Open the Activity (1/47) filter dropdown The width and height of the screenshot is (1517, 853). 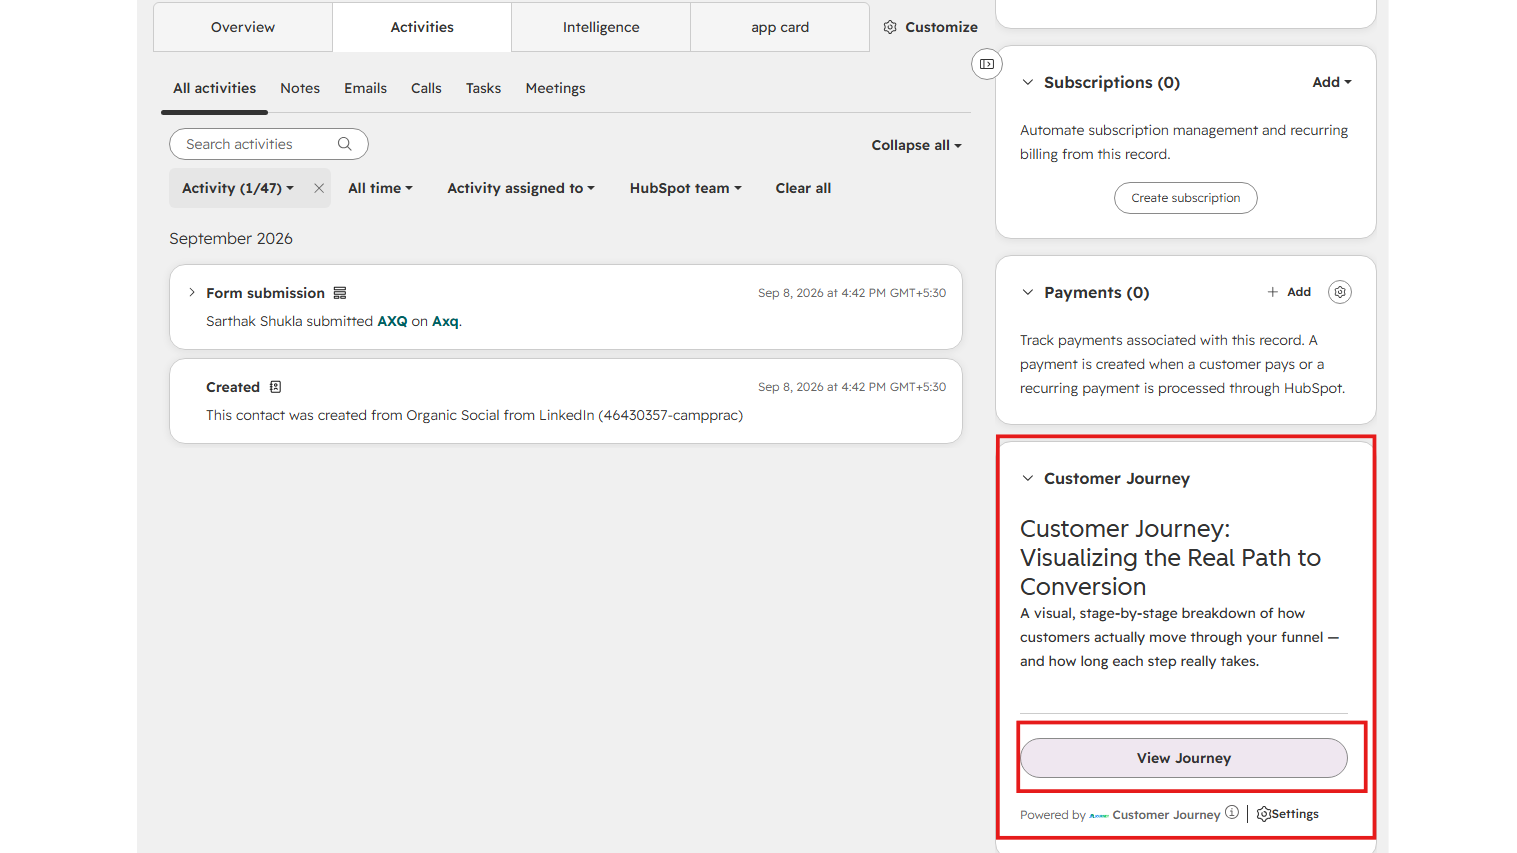[238, 188]
